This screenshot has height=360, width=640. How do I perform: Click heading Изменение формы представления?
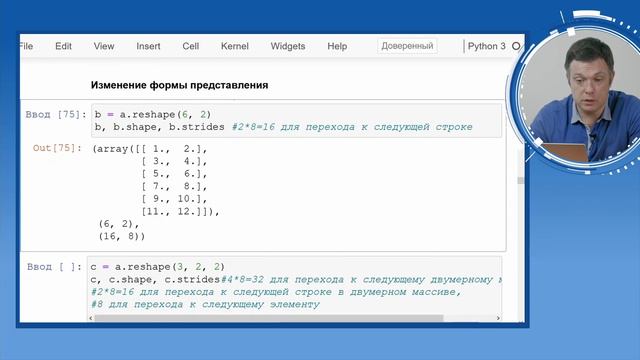pyautogui.click(x=180, y=85)
